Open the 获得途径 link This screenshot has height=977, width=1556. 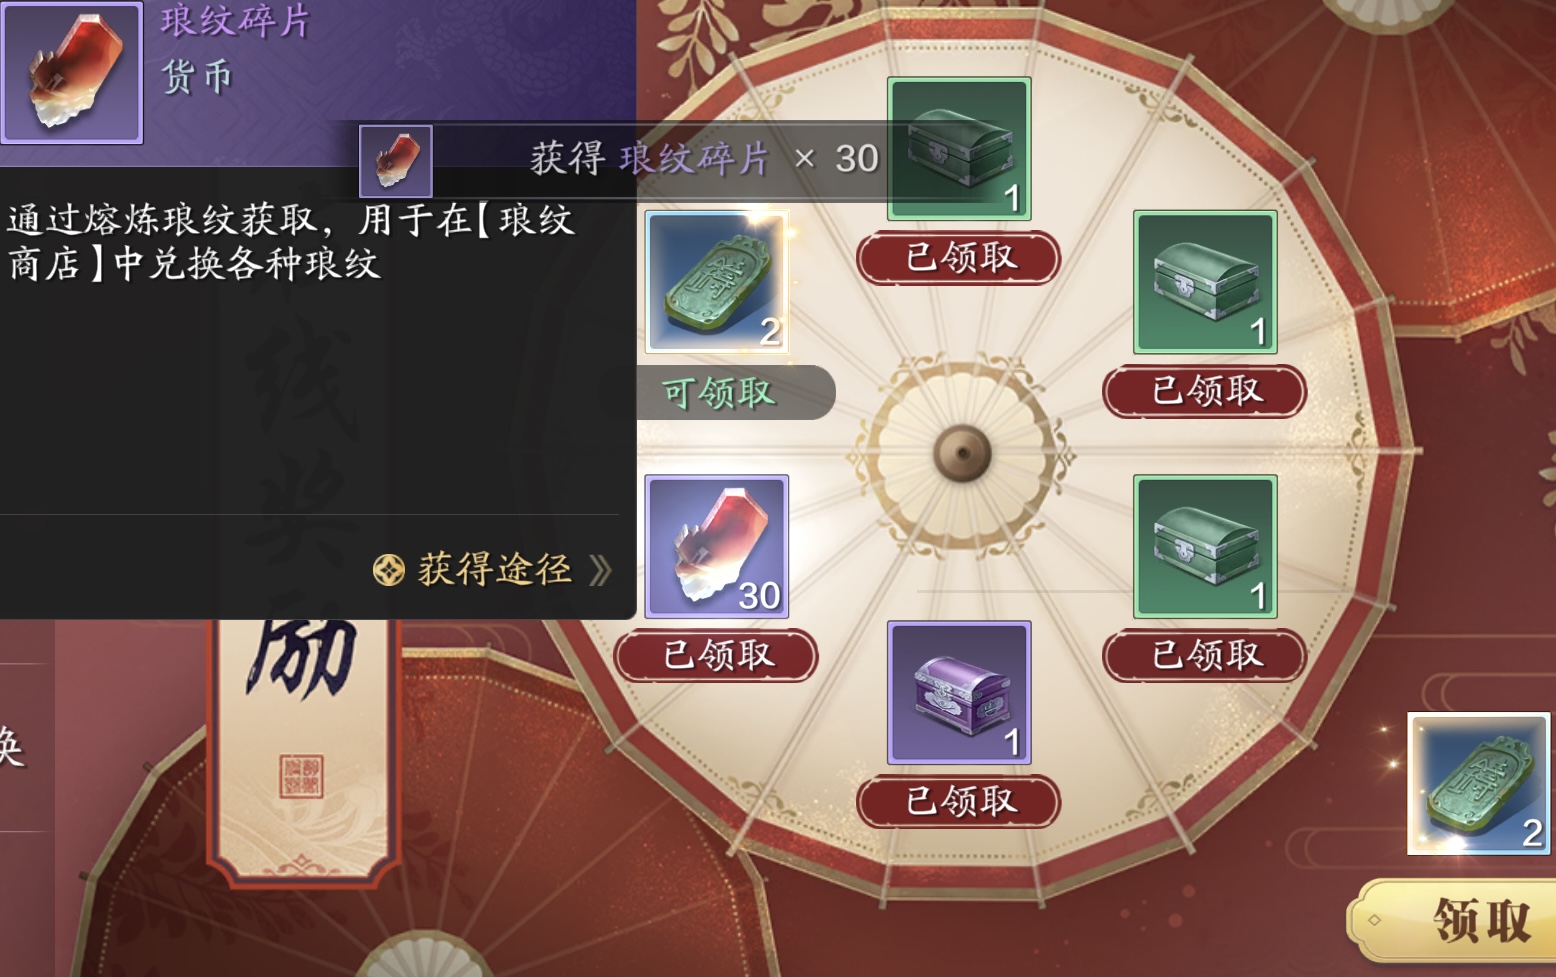tap(492, 570)
